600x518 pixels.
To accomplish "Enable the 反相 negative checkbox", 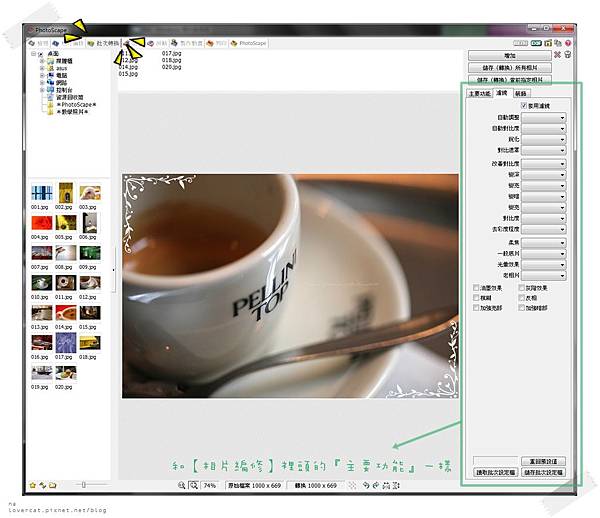I will 521,298.
